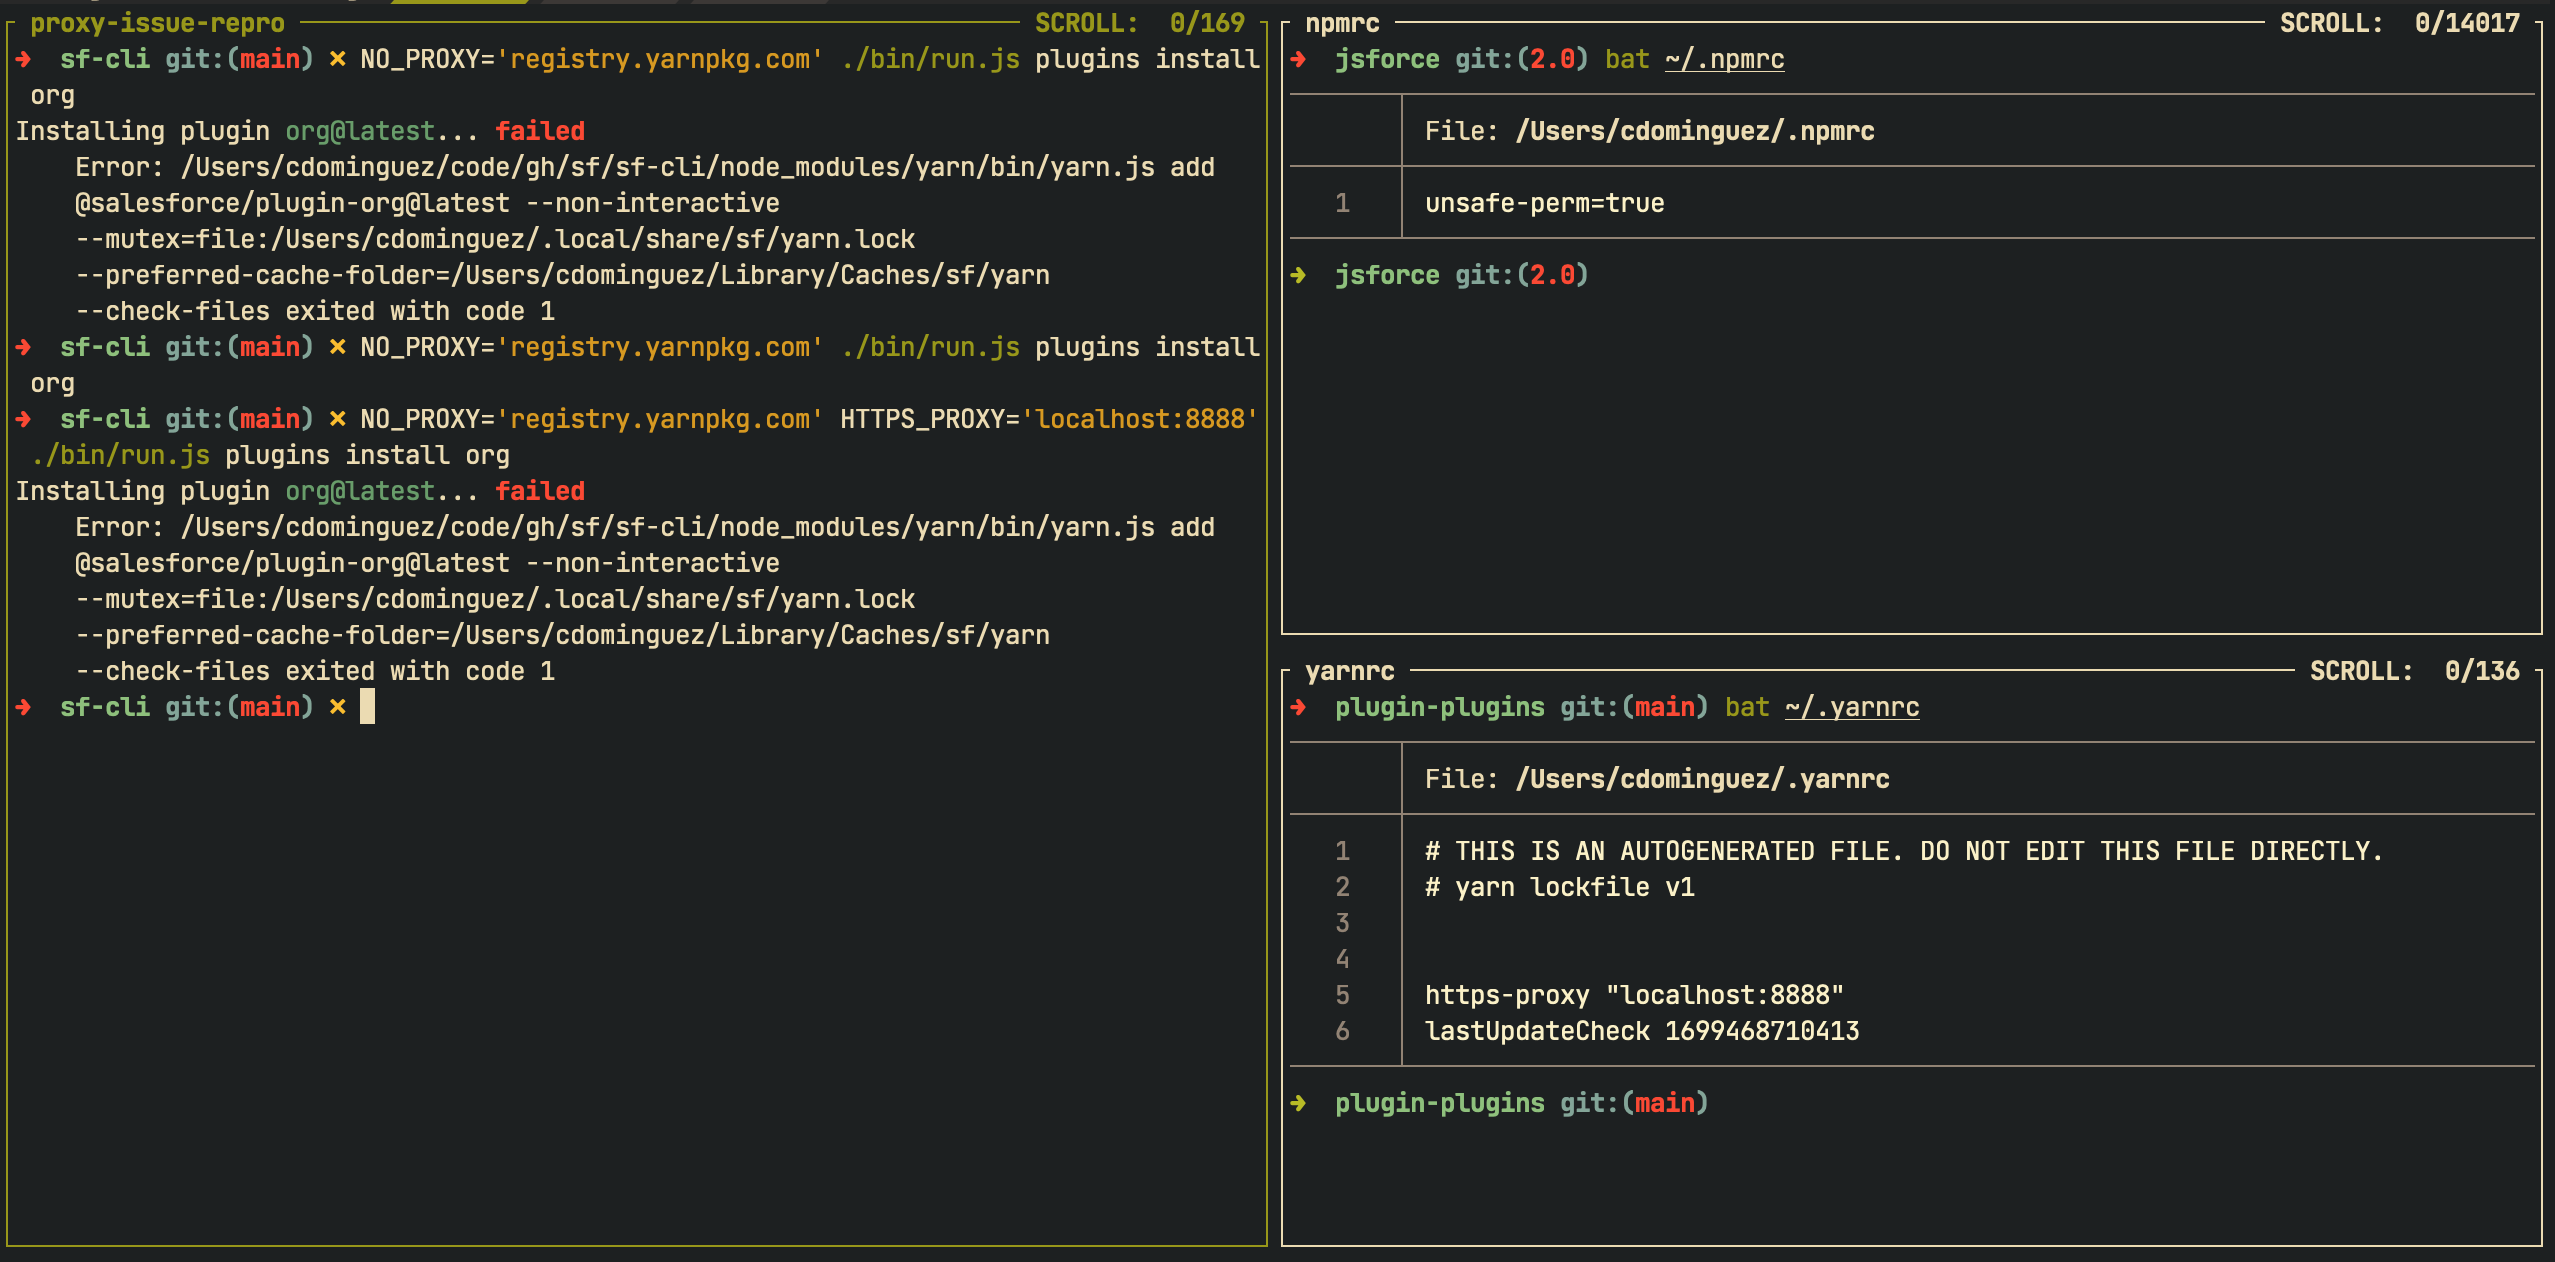The height and width of the screenshot is (1262, 2555).
Task: Click the prompt arrow beside plugin-plugins git:(main)
Action: pos(1299,1102)
